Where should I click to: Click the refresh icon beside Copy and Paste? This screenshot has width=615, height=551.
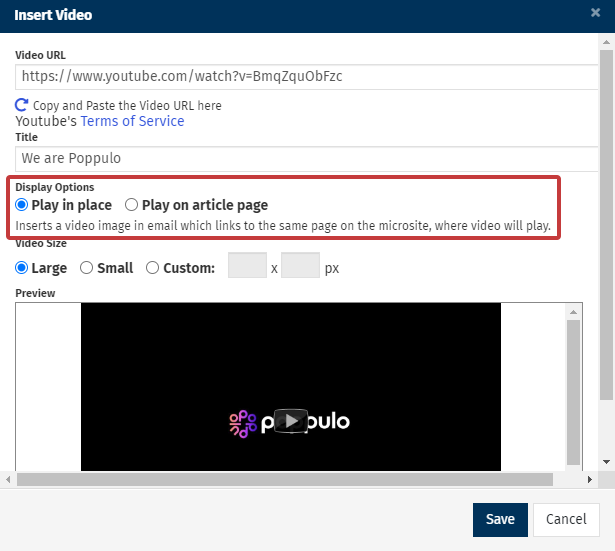click(22, 105)
